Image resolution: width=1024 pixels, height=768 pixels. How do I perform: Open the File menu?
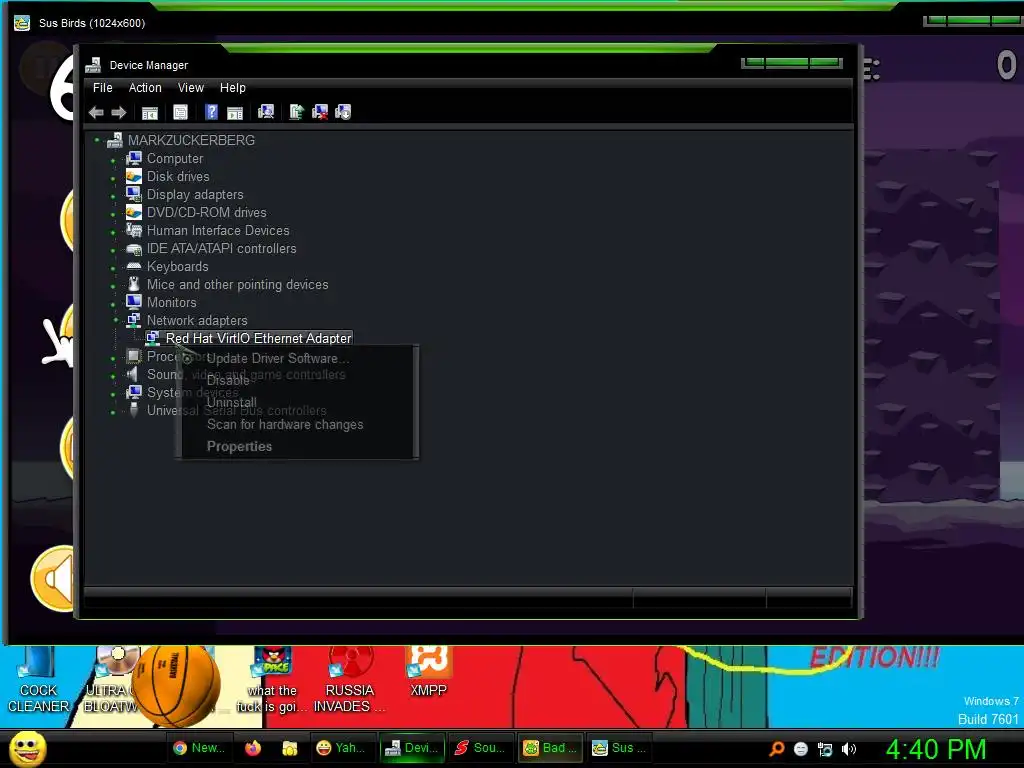pos(103,88)
